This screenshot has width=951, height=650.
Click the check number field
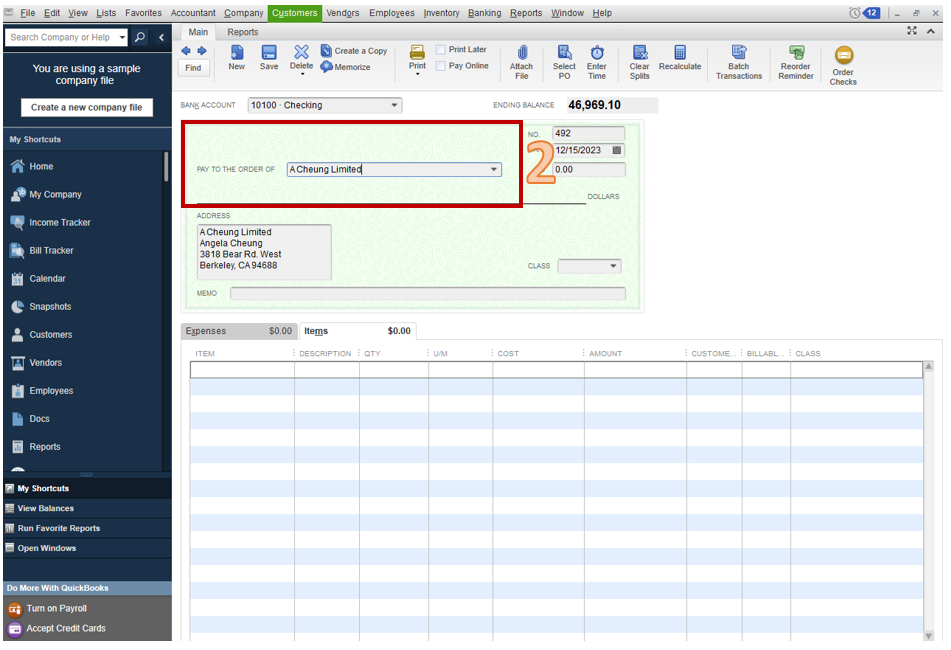(x=588, y=133)
